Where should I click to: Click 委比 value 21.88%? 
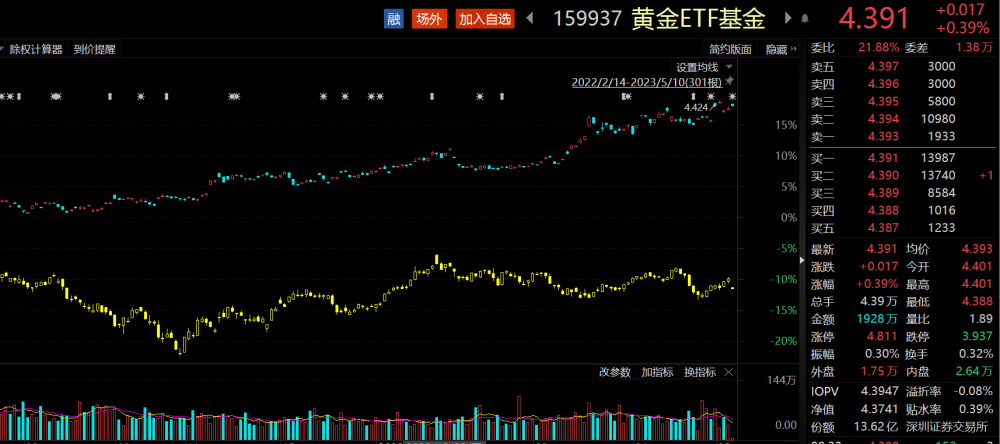pos(878,47)
